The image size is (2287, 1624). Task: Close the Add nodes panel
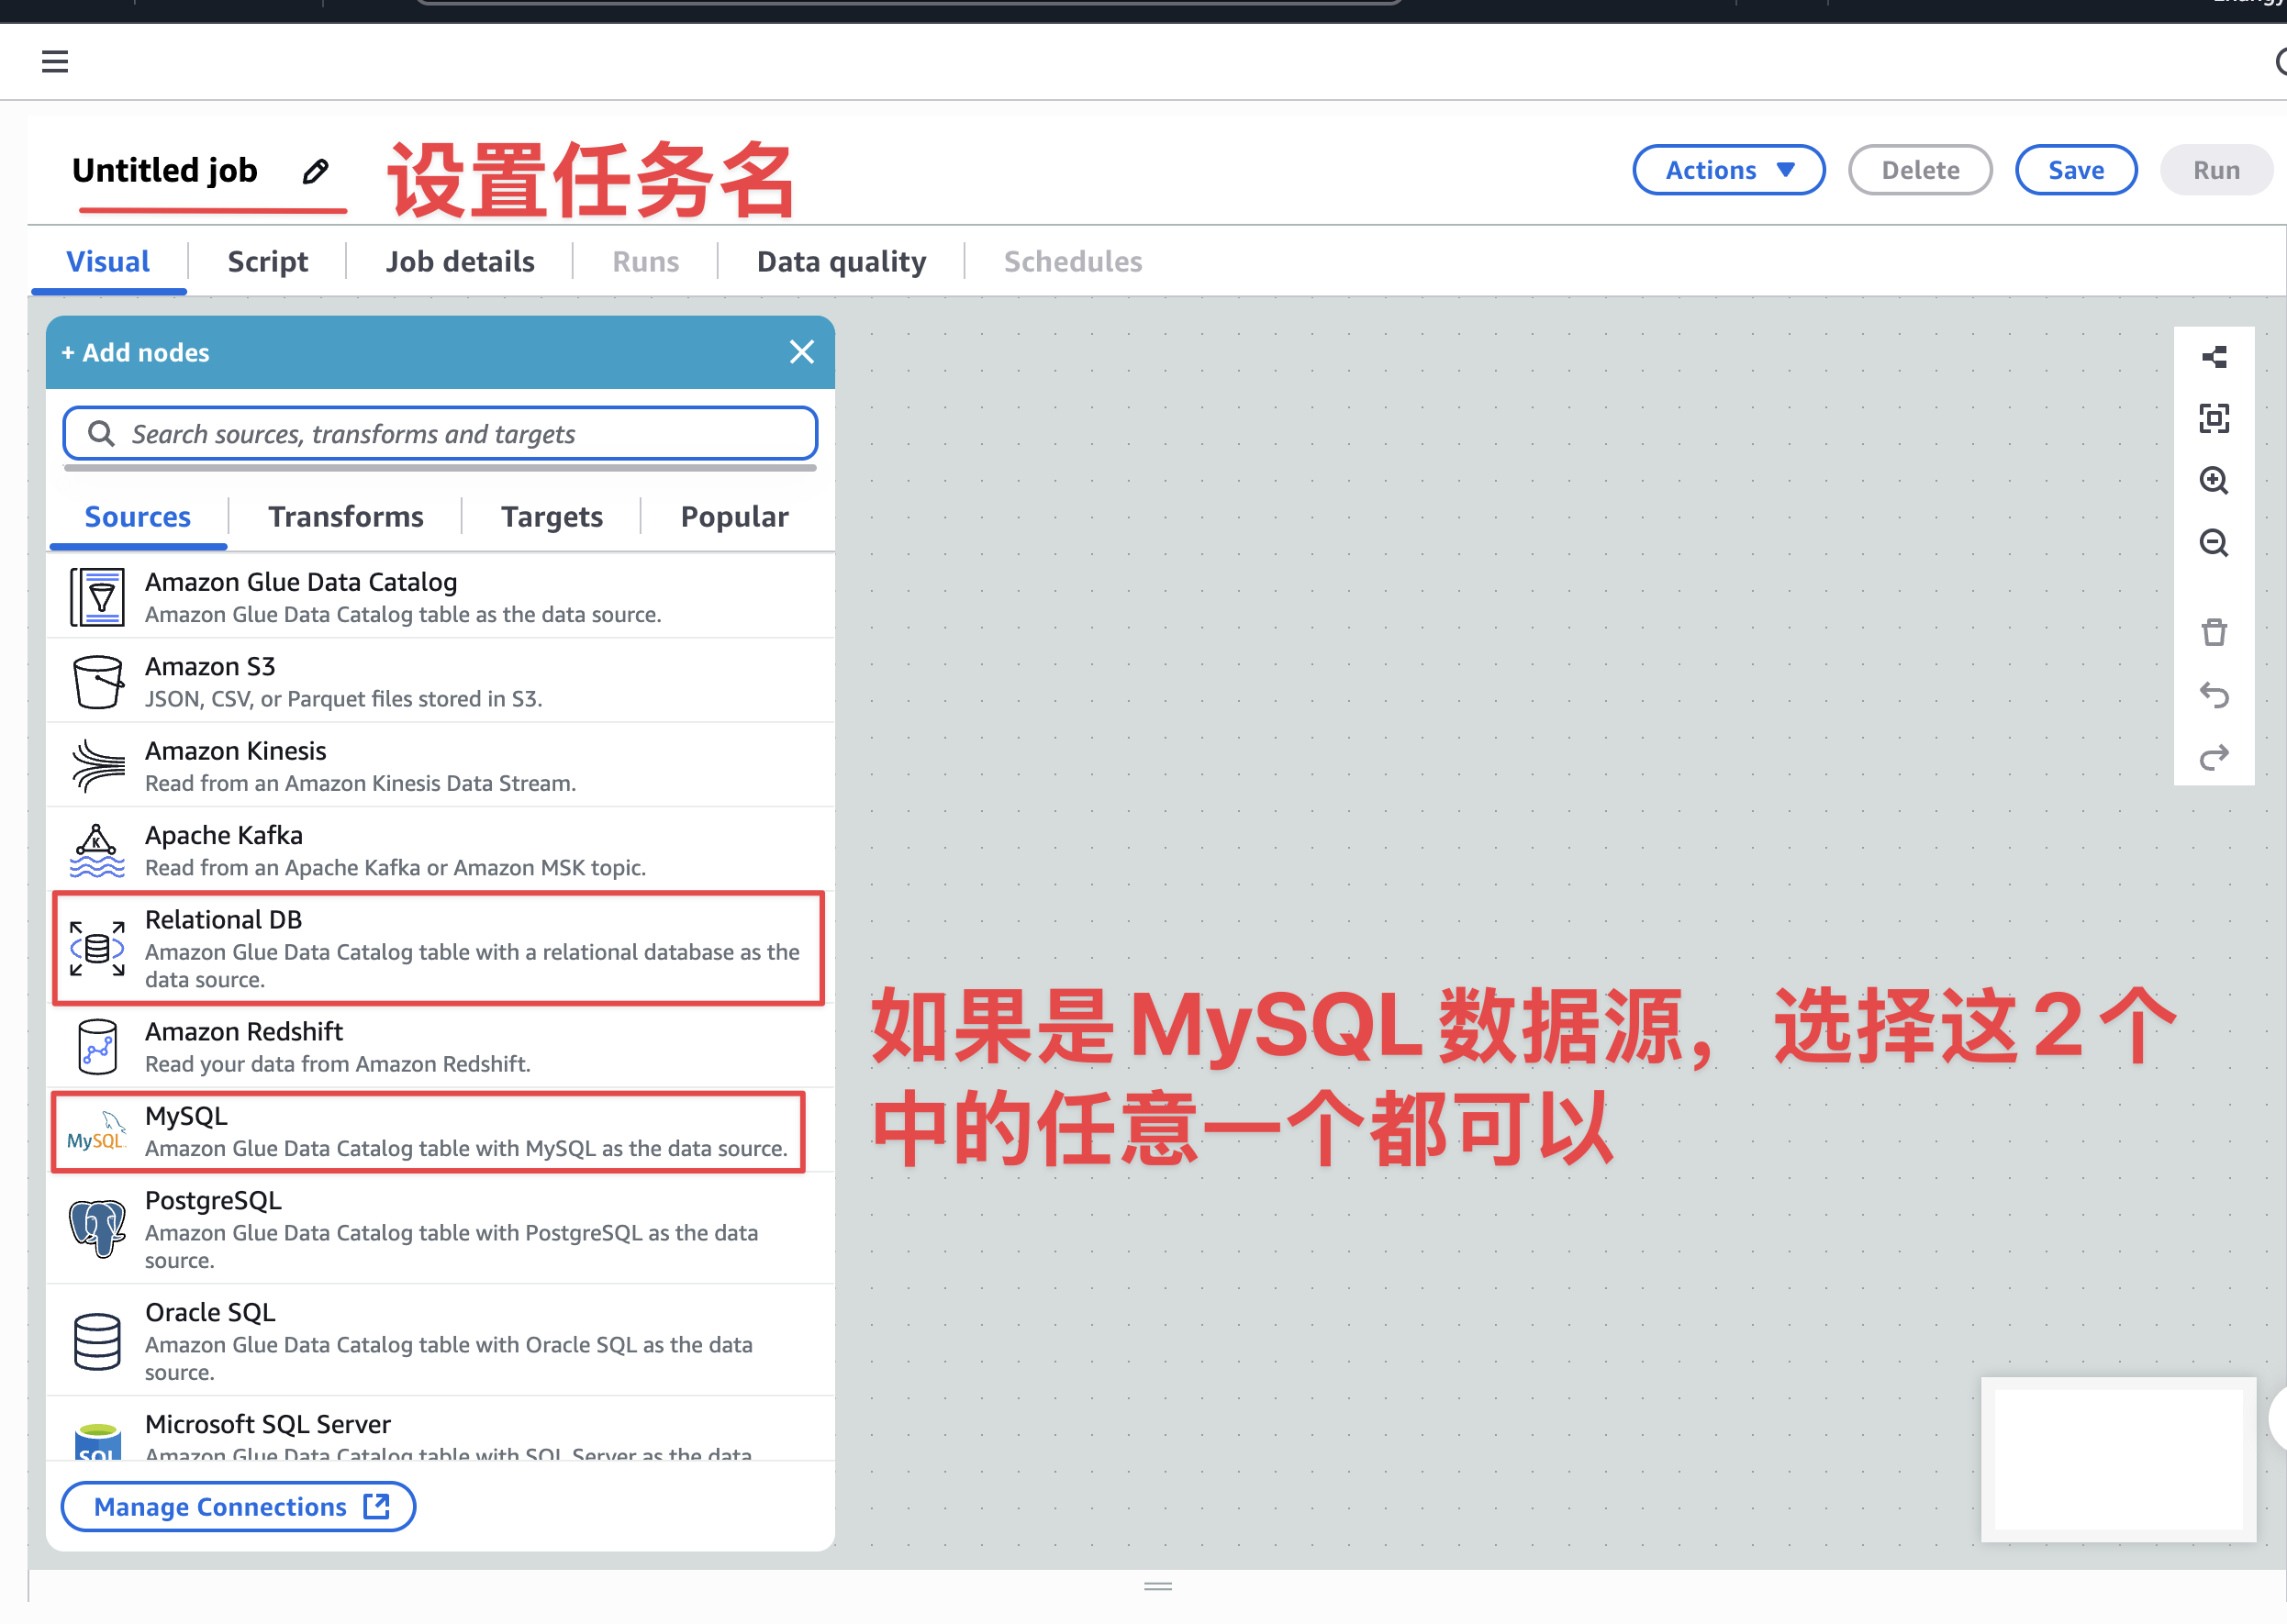[801, 352]
